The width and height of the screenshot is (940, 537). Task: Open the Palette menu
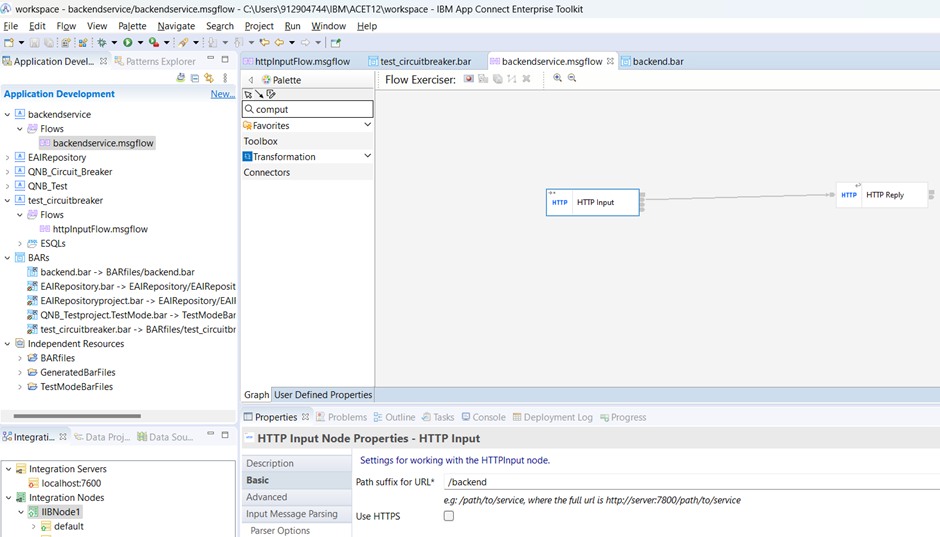132,26
